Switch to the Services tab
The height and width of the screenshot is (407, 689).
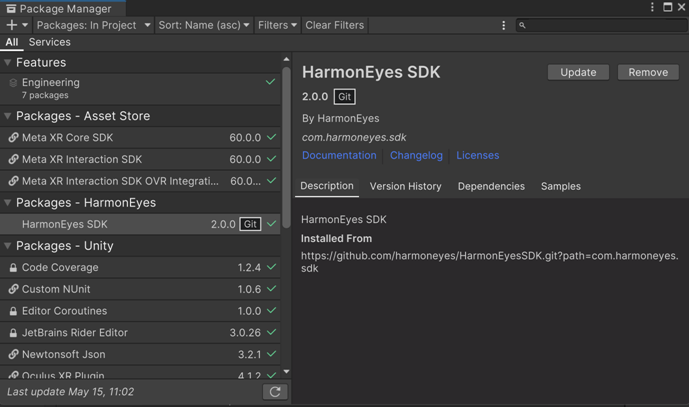[x=50, y=42]
